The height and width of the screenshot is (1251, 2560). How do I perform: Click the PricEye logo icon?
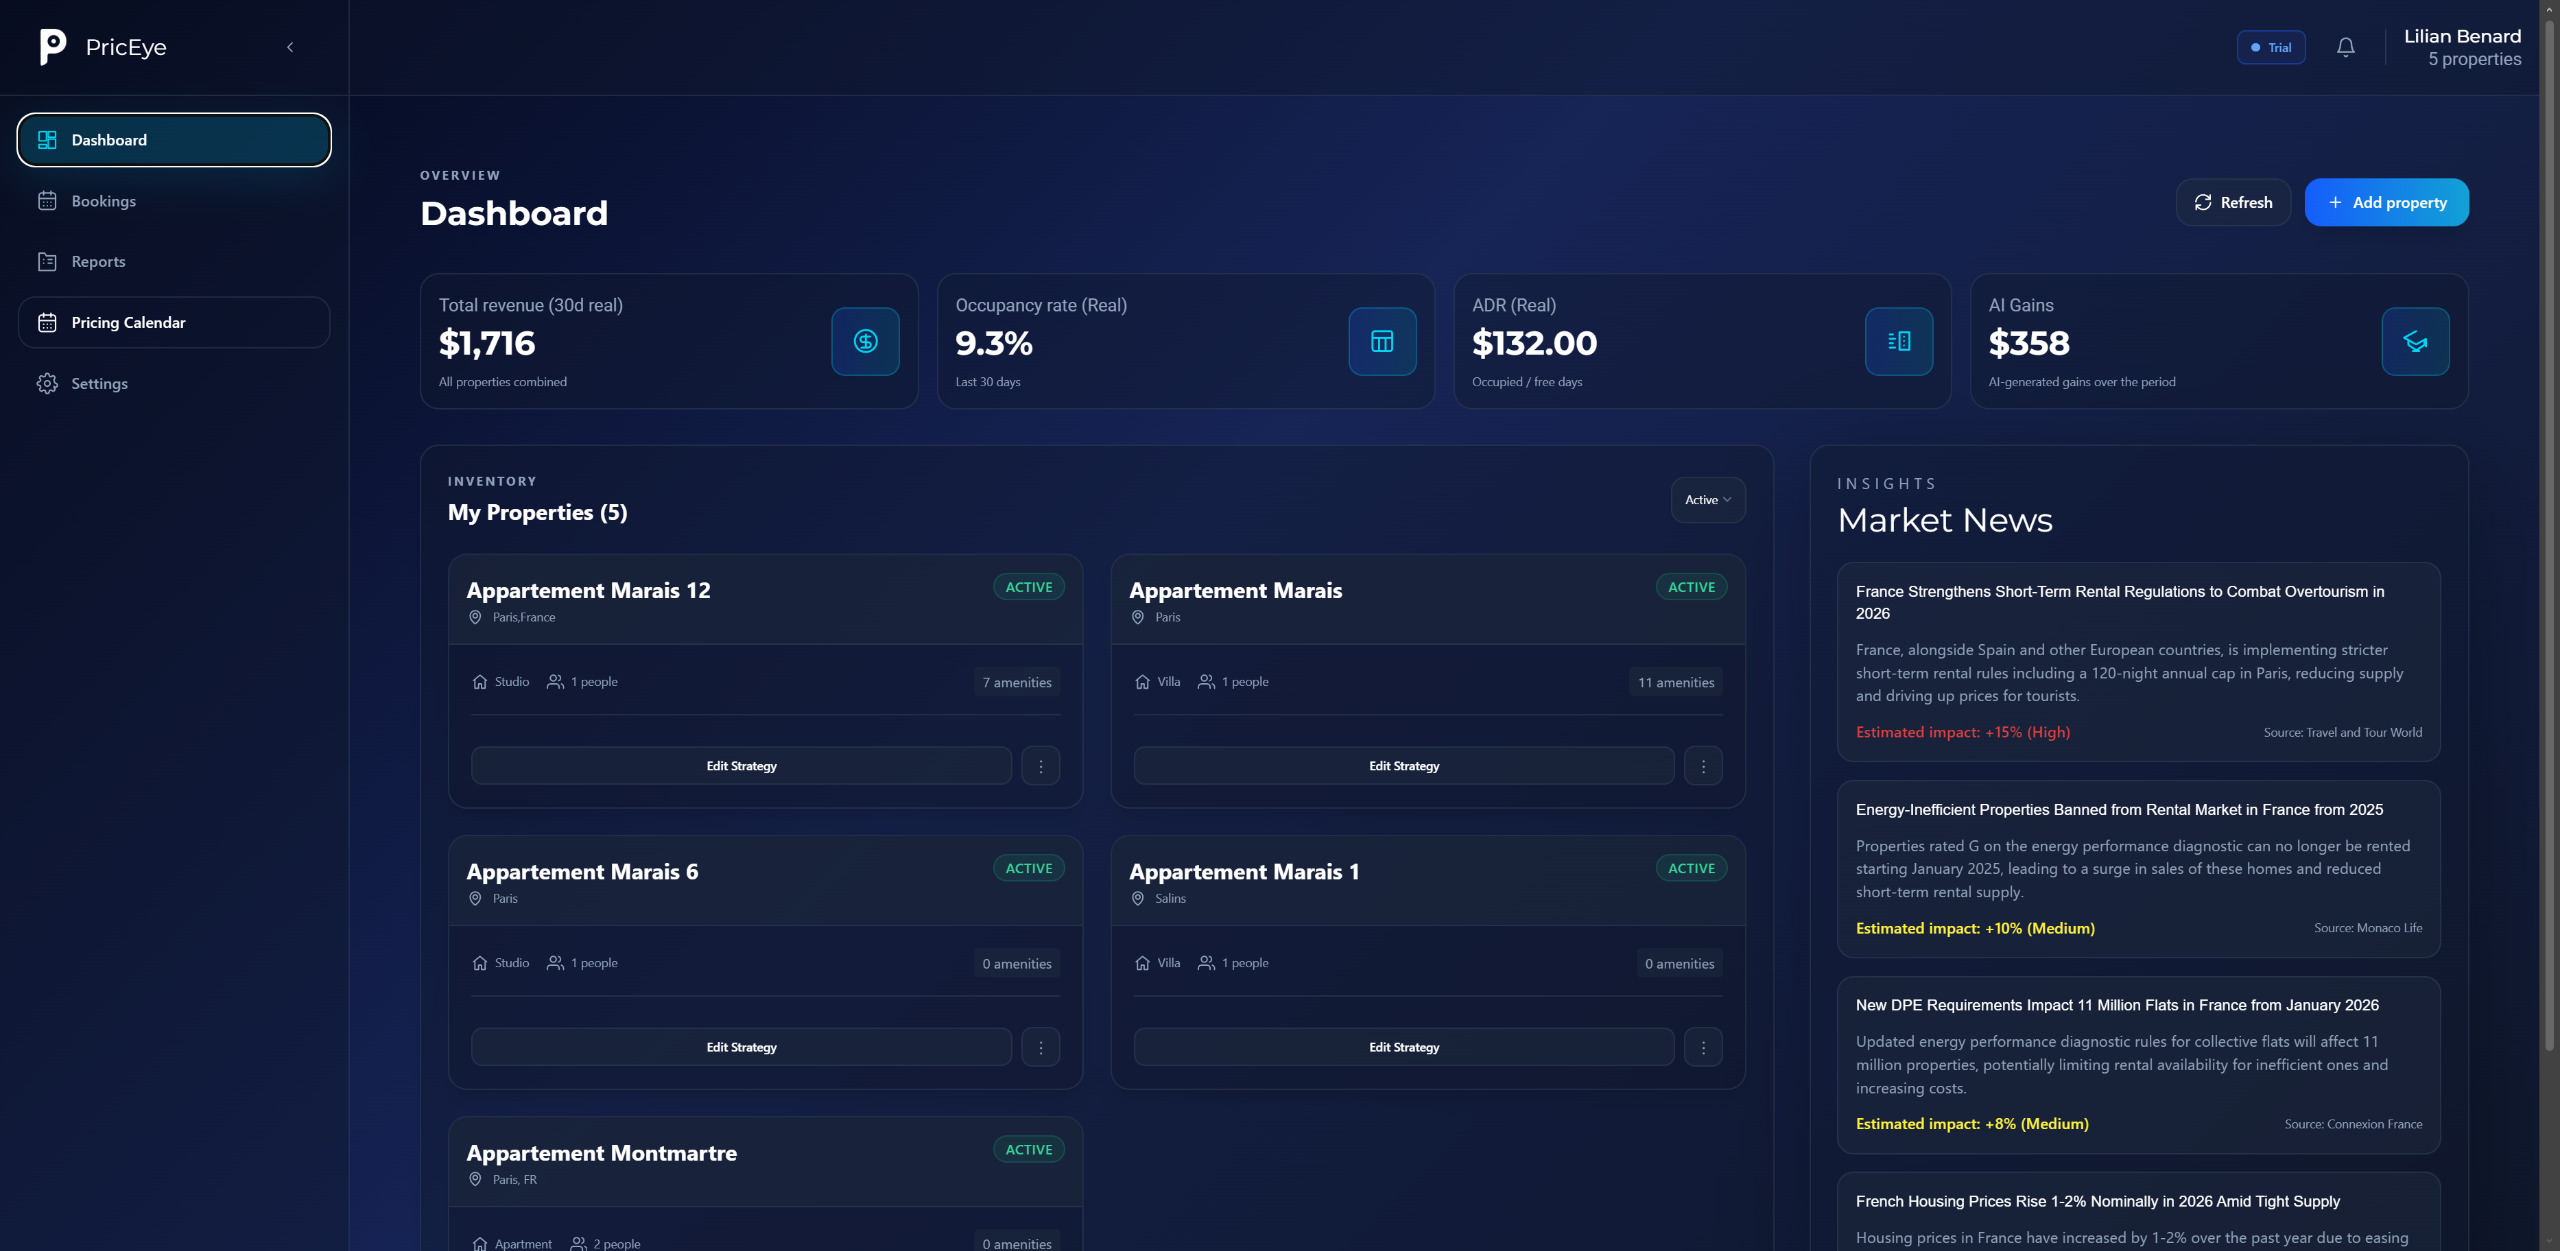click(x=52, y=46)
